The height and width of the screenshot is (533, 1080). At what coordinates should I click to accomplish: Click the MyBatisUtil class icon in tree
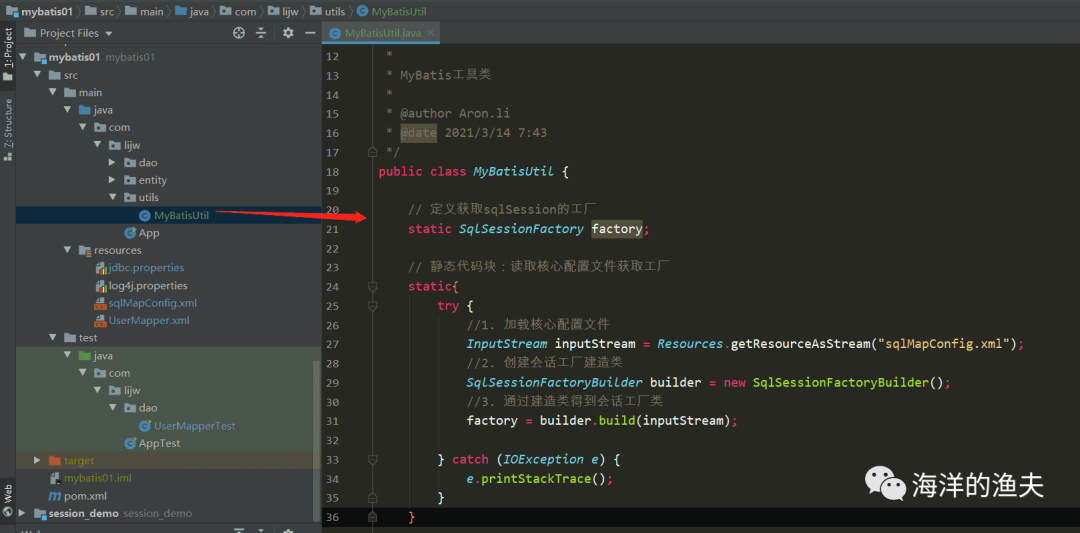145,215
